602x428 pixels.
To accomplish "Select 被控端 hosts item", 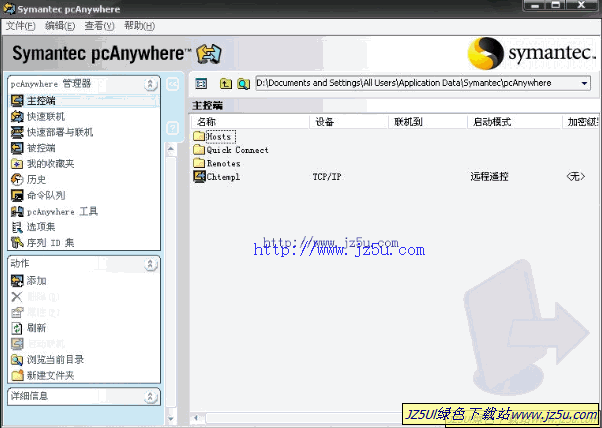I will 34,148.
